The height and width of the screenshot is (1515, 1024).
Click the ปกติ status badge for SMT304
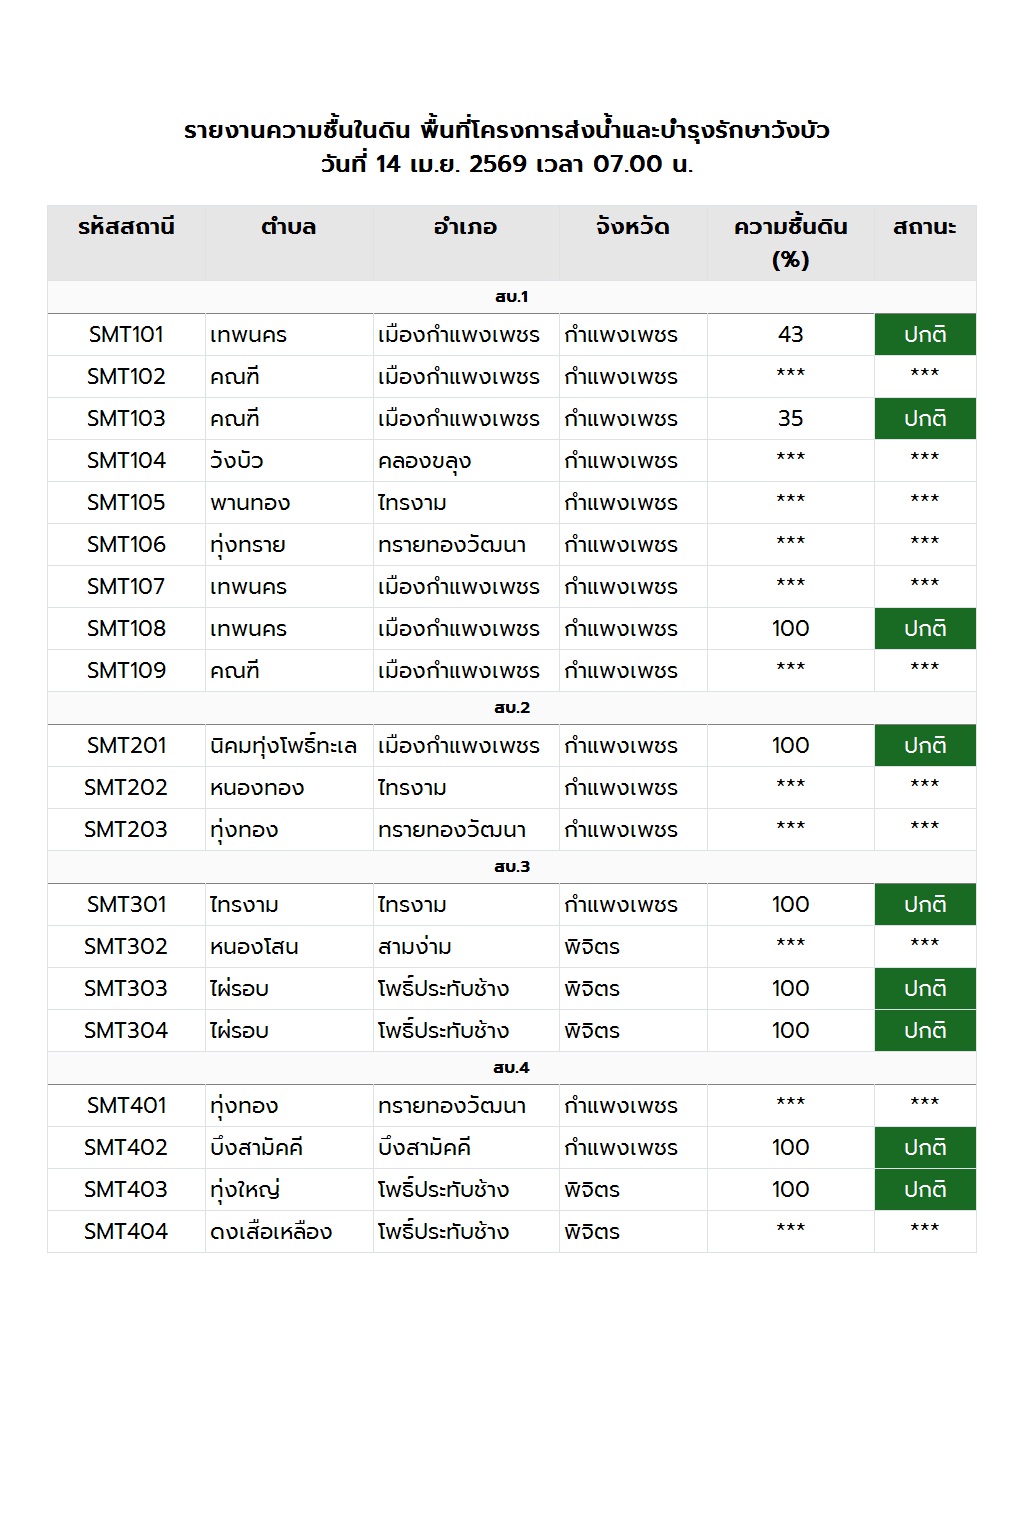click(x=924, y=1031)
